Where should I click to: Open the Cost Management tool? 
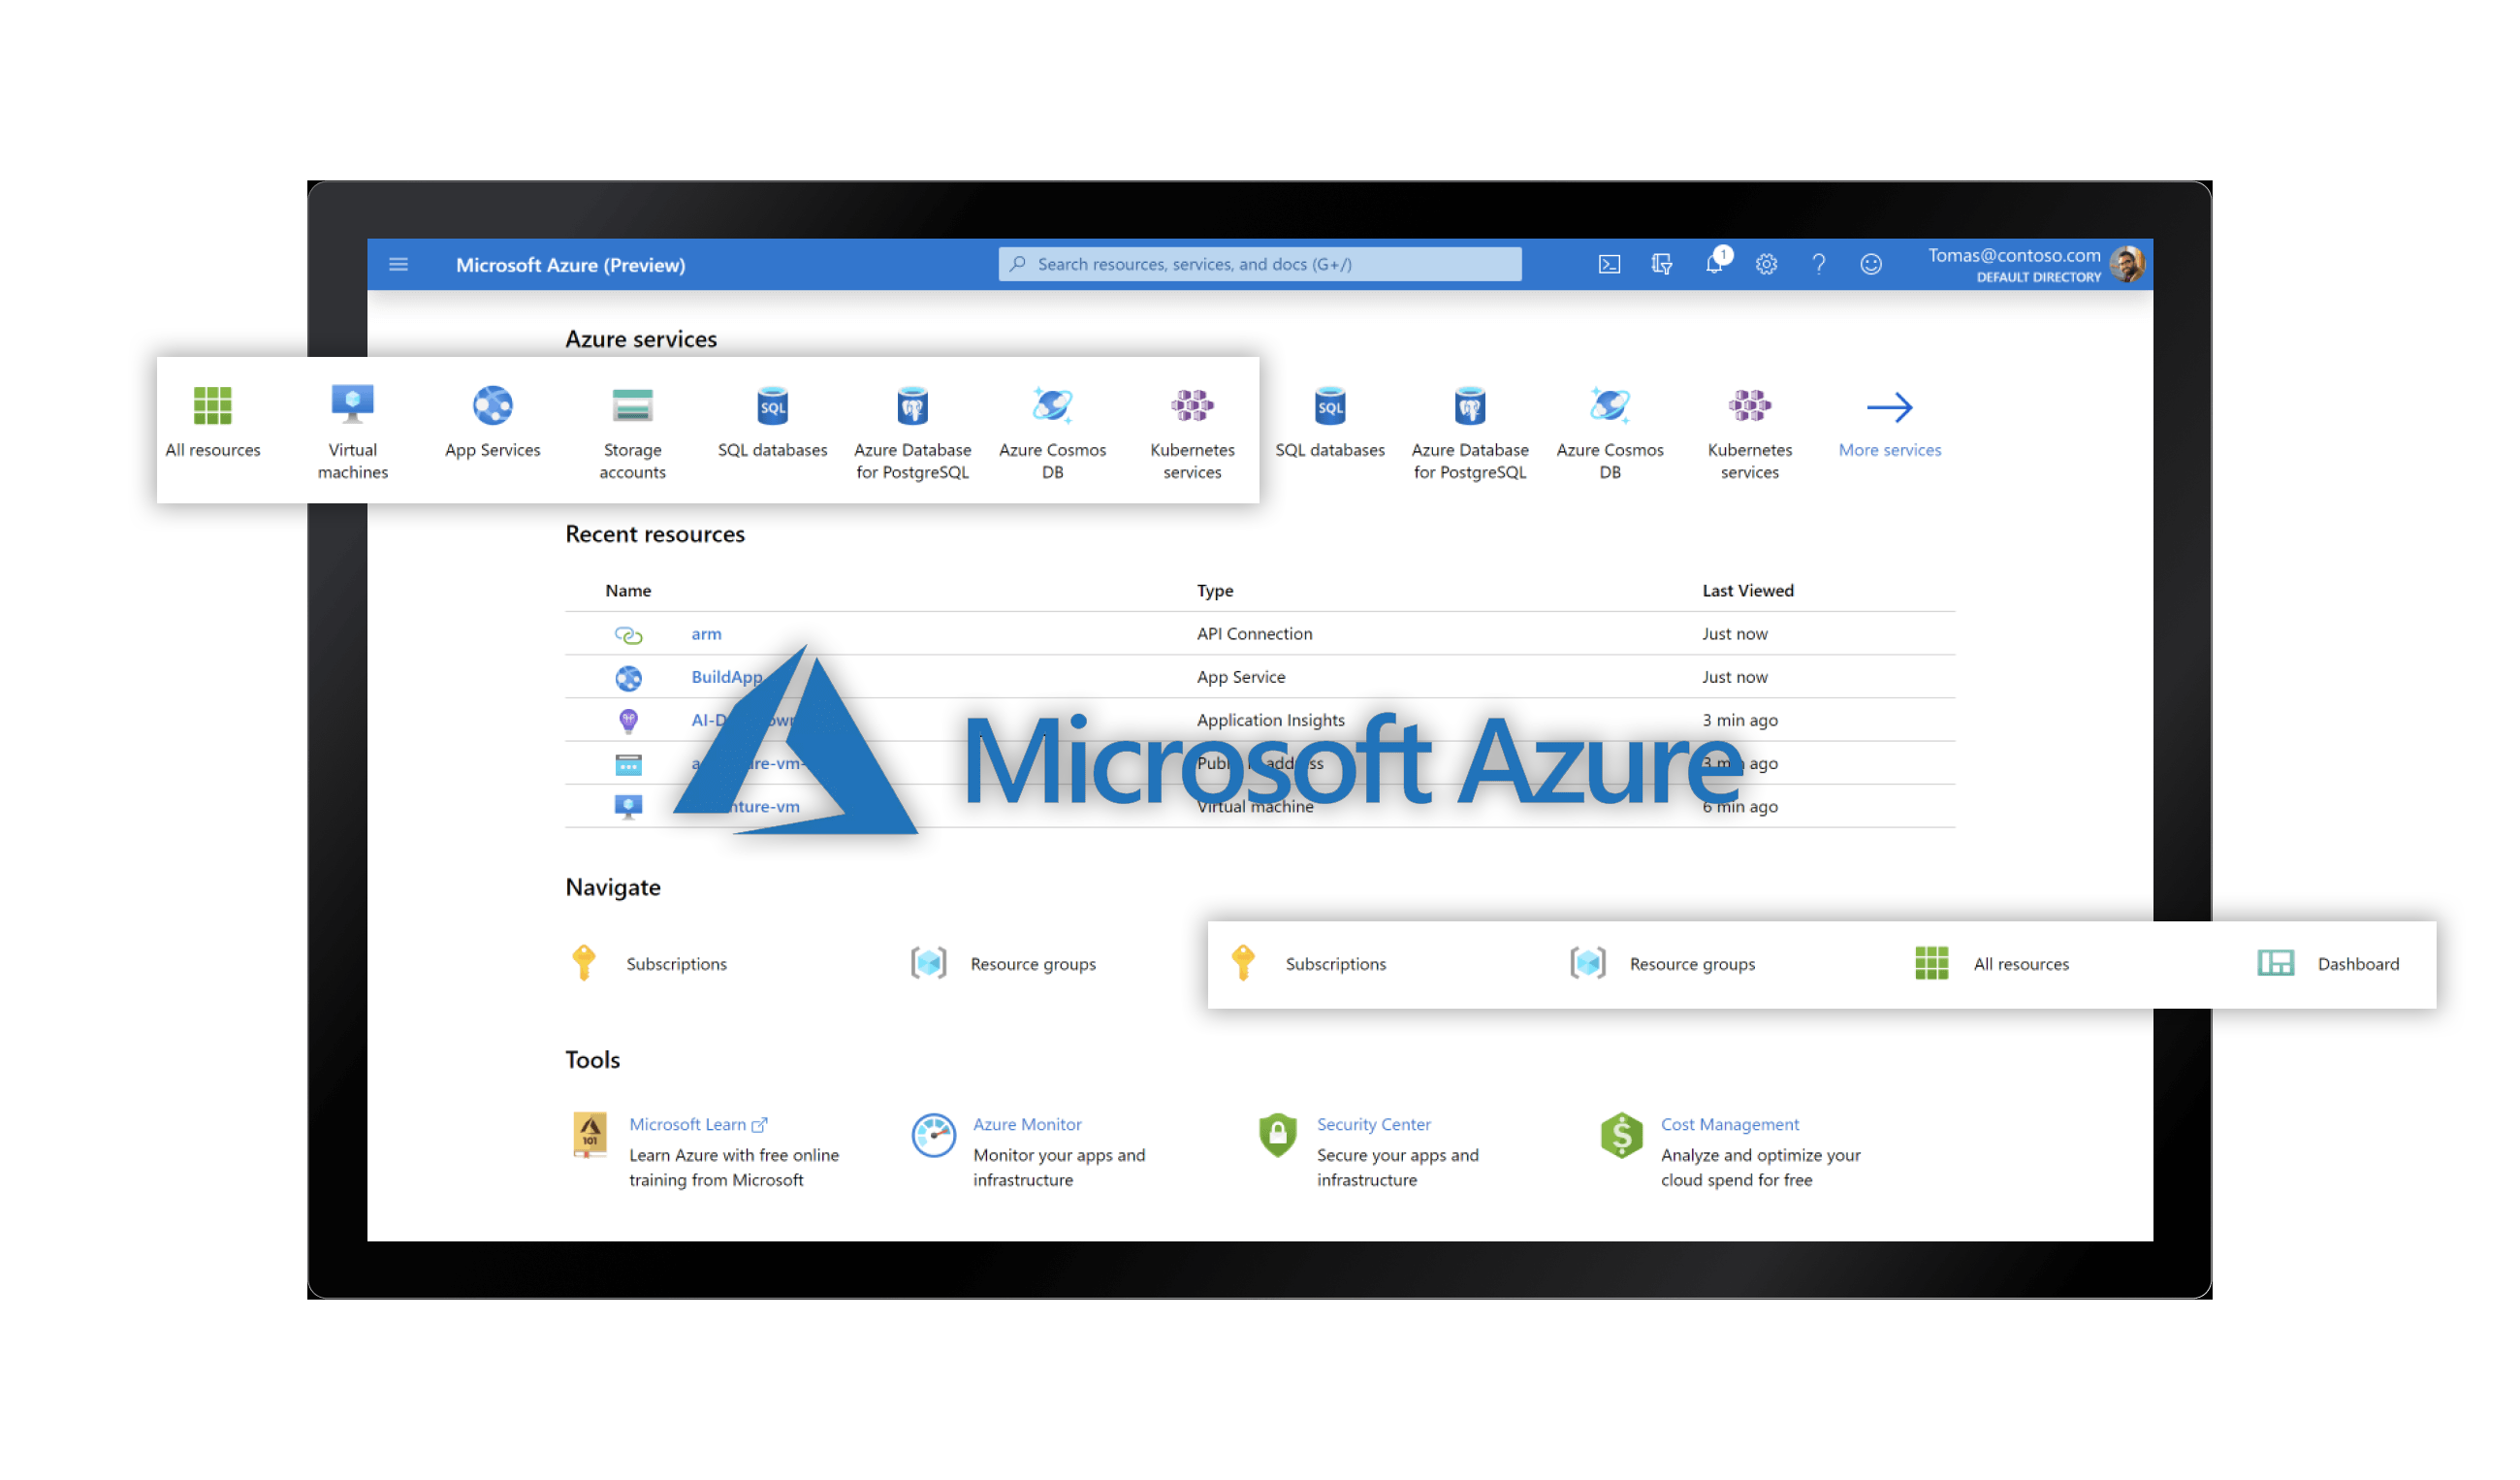pyautogui.click(x=1729, y=1125)
